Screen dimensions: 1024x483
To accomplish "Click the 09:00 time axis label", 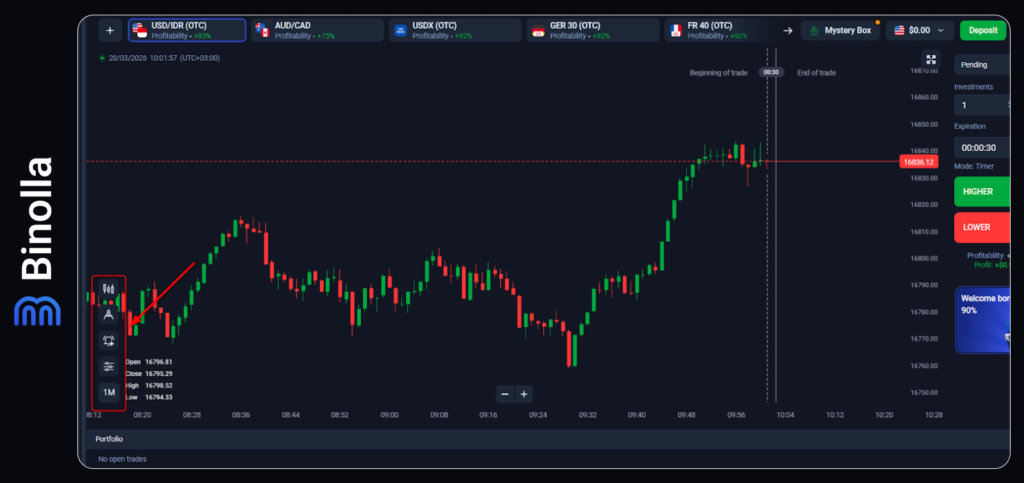I will [390, 415].
